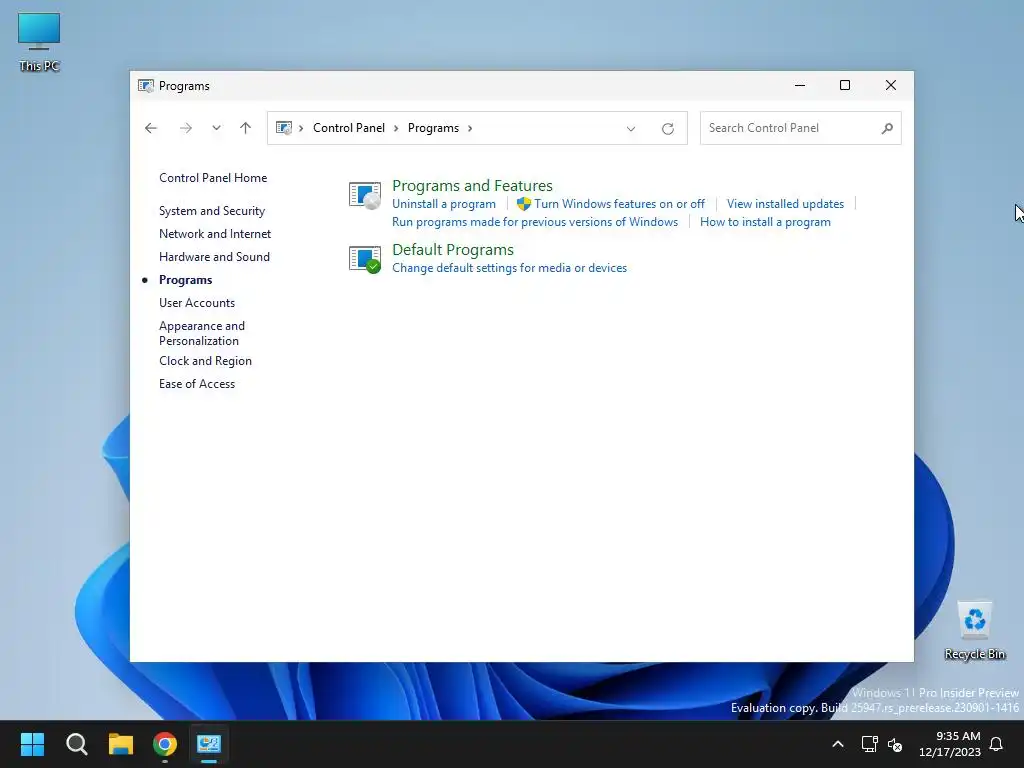Click the Back navigation arrow

(x=151, y=128)
